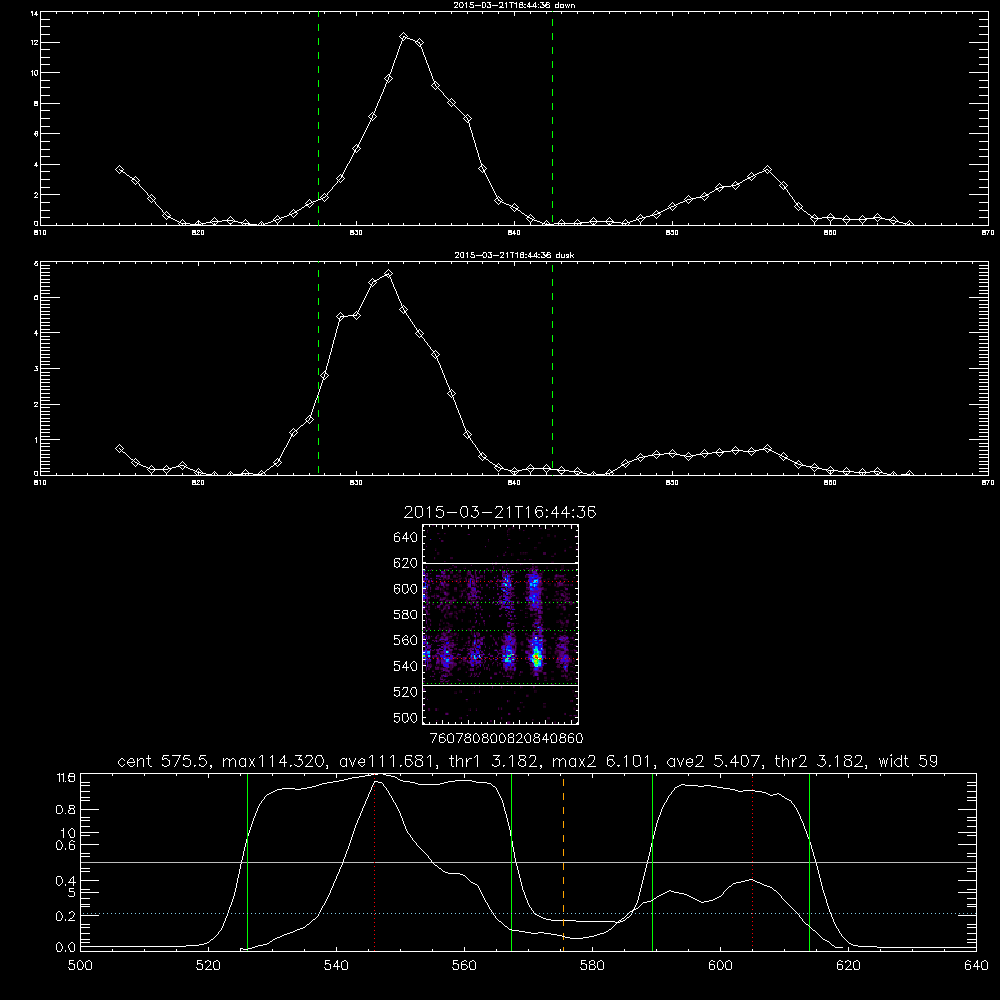
Task: Click the red dotted line near 605
Action: pyautogui.click(x=753, y=861)
